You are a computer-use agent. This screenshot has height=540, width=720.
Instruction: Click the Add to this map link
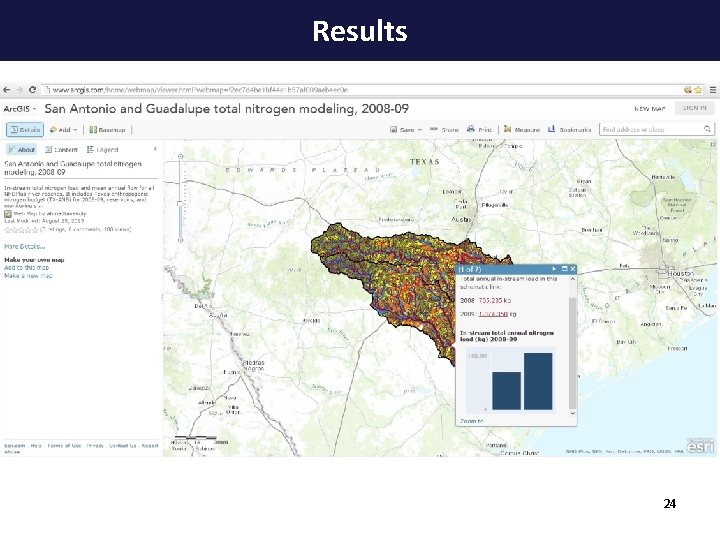click(26, 268)
